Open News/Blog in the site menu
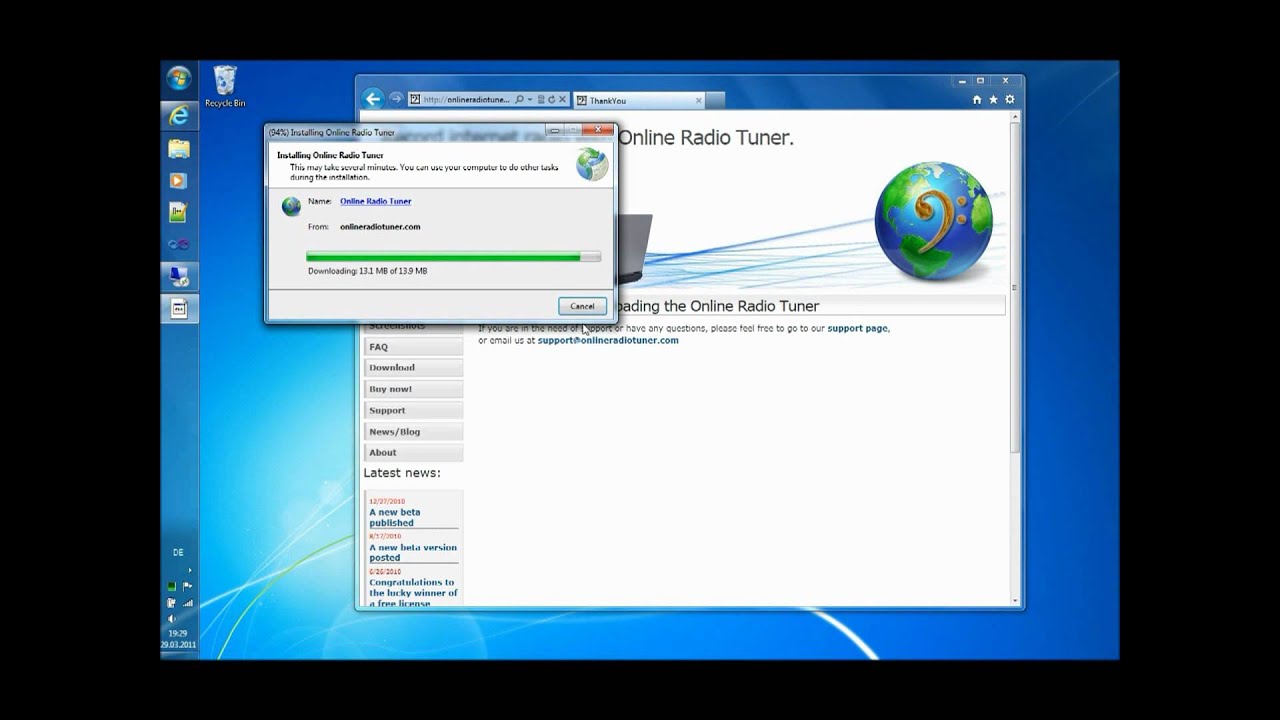 (413, 431)
